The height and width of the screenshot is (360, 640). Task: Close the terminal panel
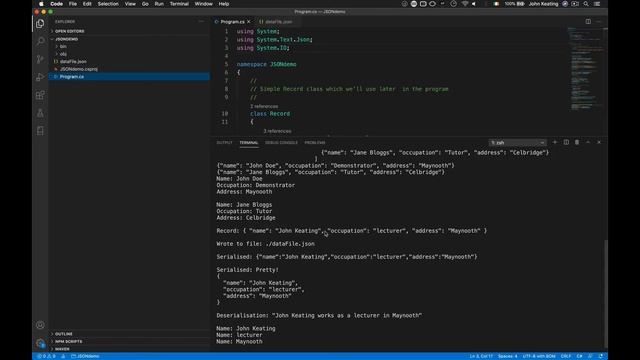coord(599,142)
